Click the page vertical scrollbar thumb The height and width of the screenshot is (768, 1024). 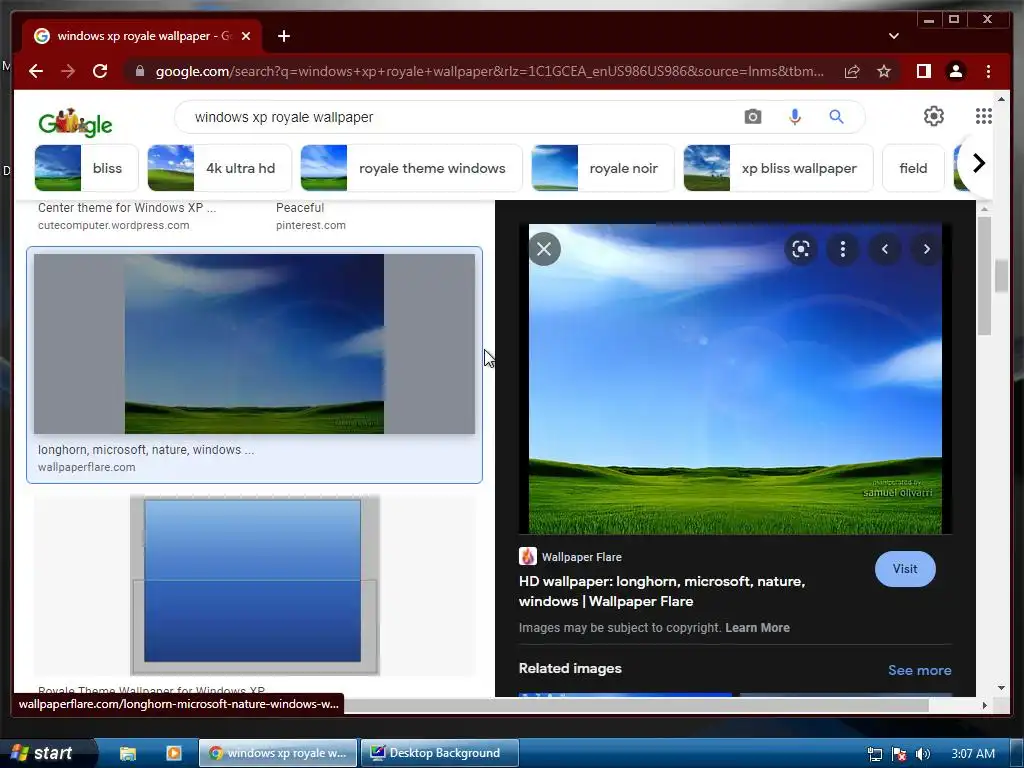pos(1001,276)
